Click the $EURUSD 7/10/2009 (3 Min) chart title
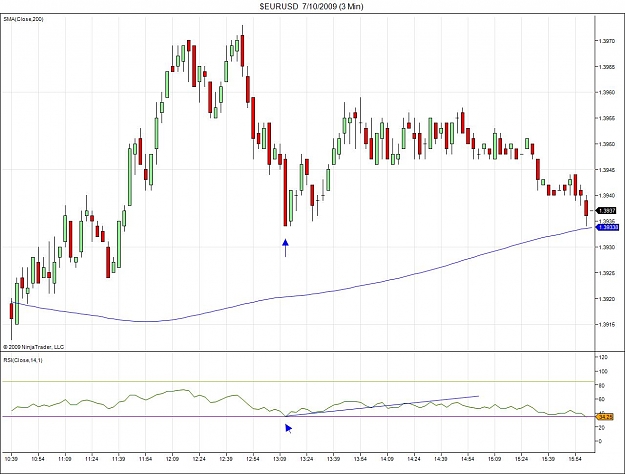Screen dimensions: 625x474 [311, 6]
